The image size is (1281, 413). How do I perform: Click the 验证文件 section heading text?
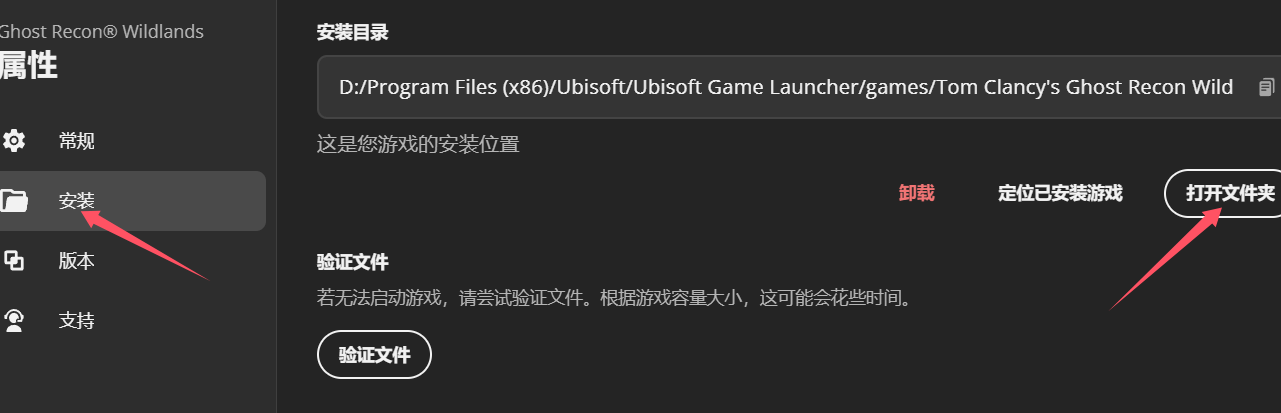point(352,262)
